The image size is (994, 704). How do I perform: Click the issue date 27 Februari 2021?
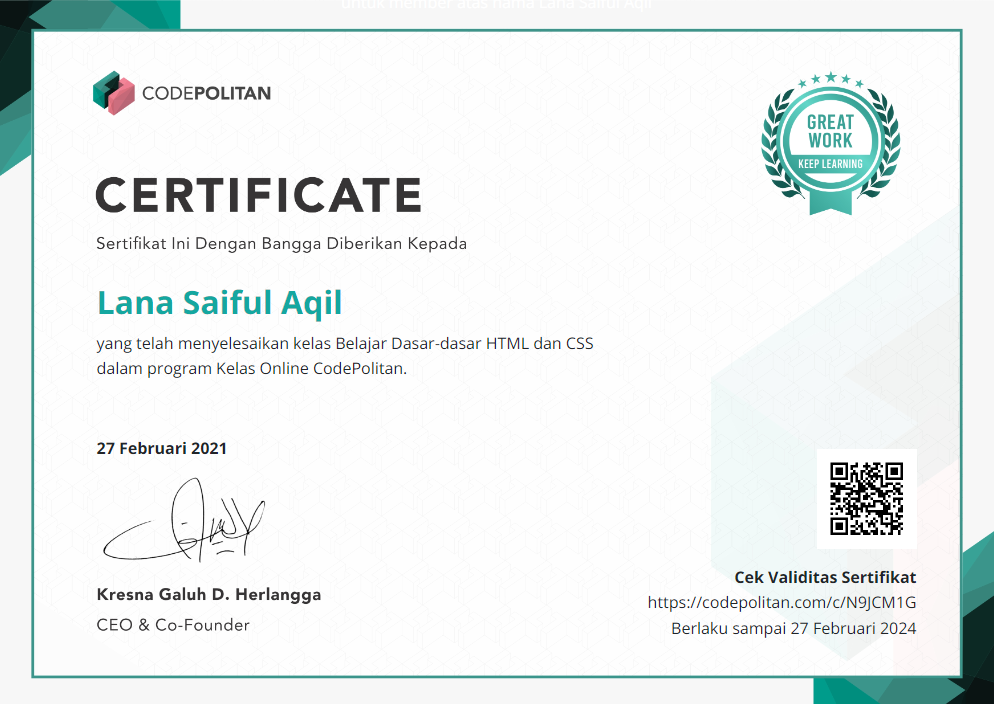(x=161, y=448)
